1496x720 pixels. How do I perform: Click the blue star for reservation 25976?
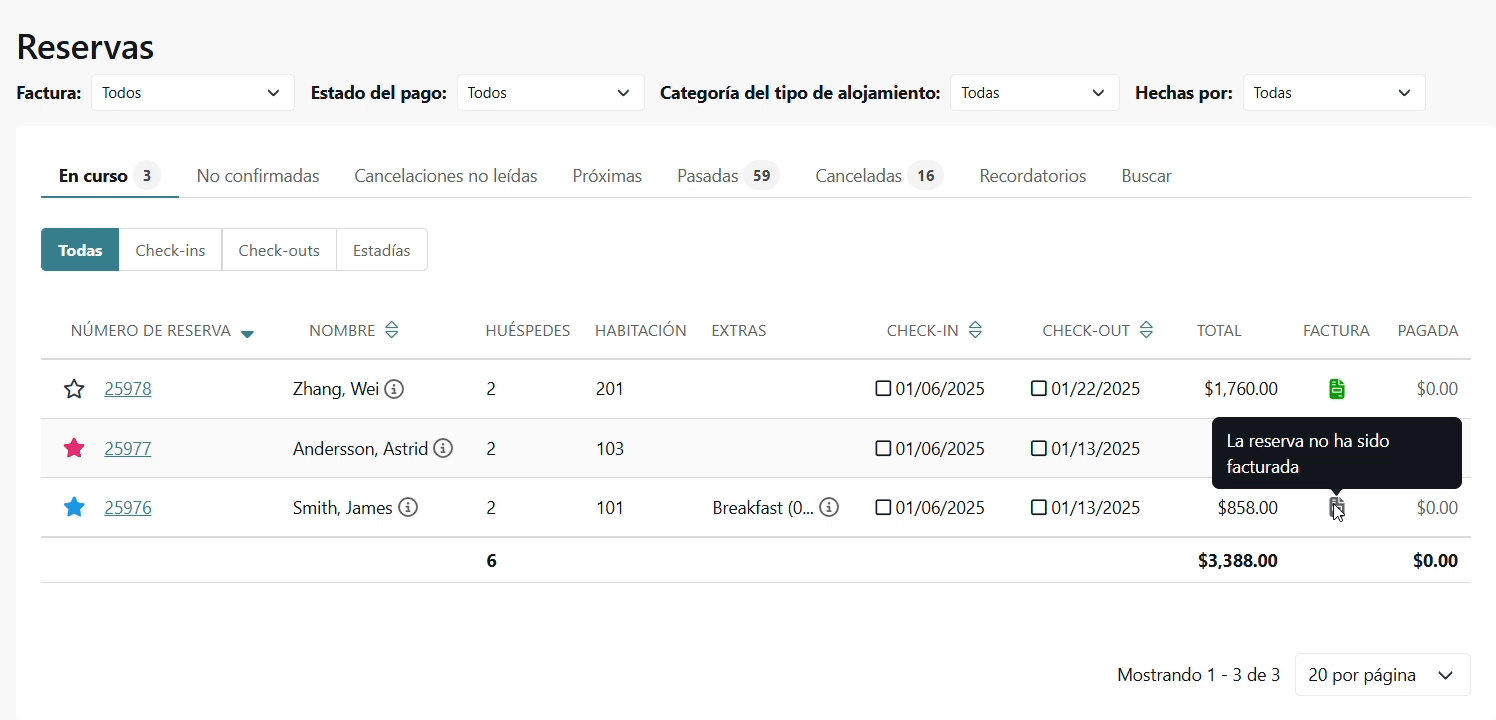74,507
